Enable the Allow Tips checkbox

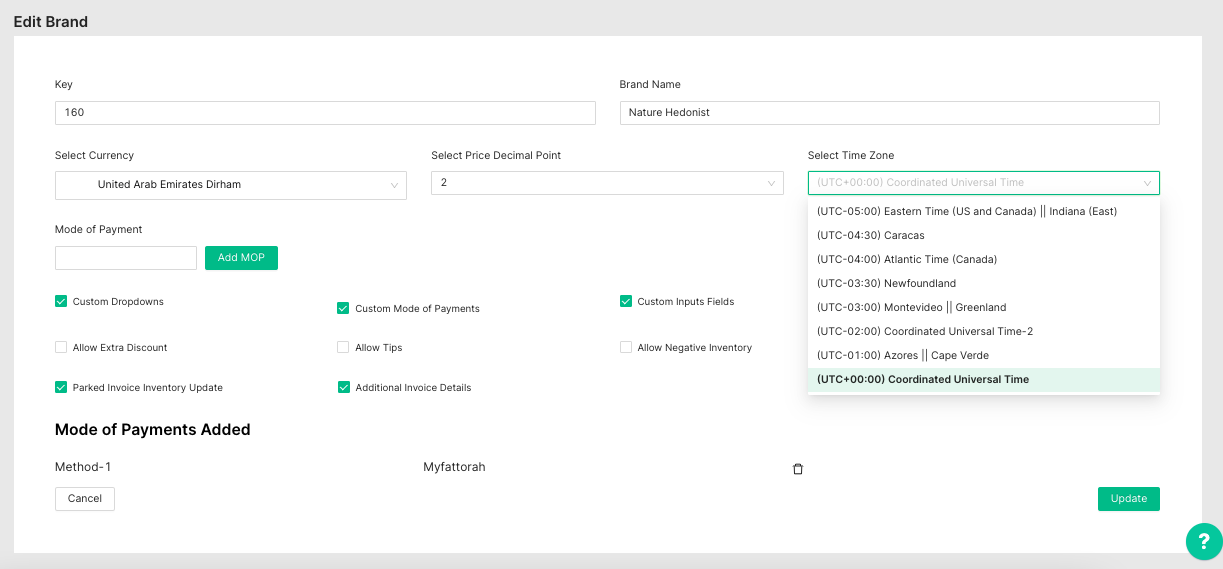click(343, 347)
